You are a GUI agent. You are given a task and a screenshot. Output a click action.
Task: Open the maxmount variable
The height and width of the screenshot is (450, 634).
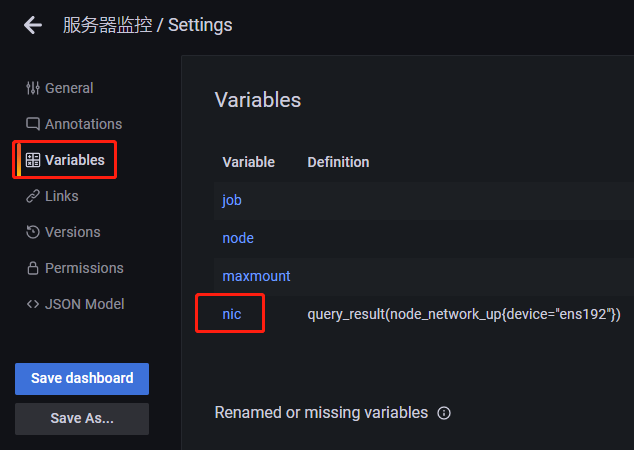[x=256, y=276]
